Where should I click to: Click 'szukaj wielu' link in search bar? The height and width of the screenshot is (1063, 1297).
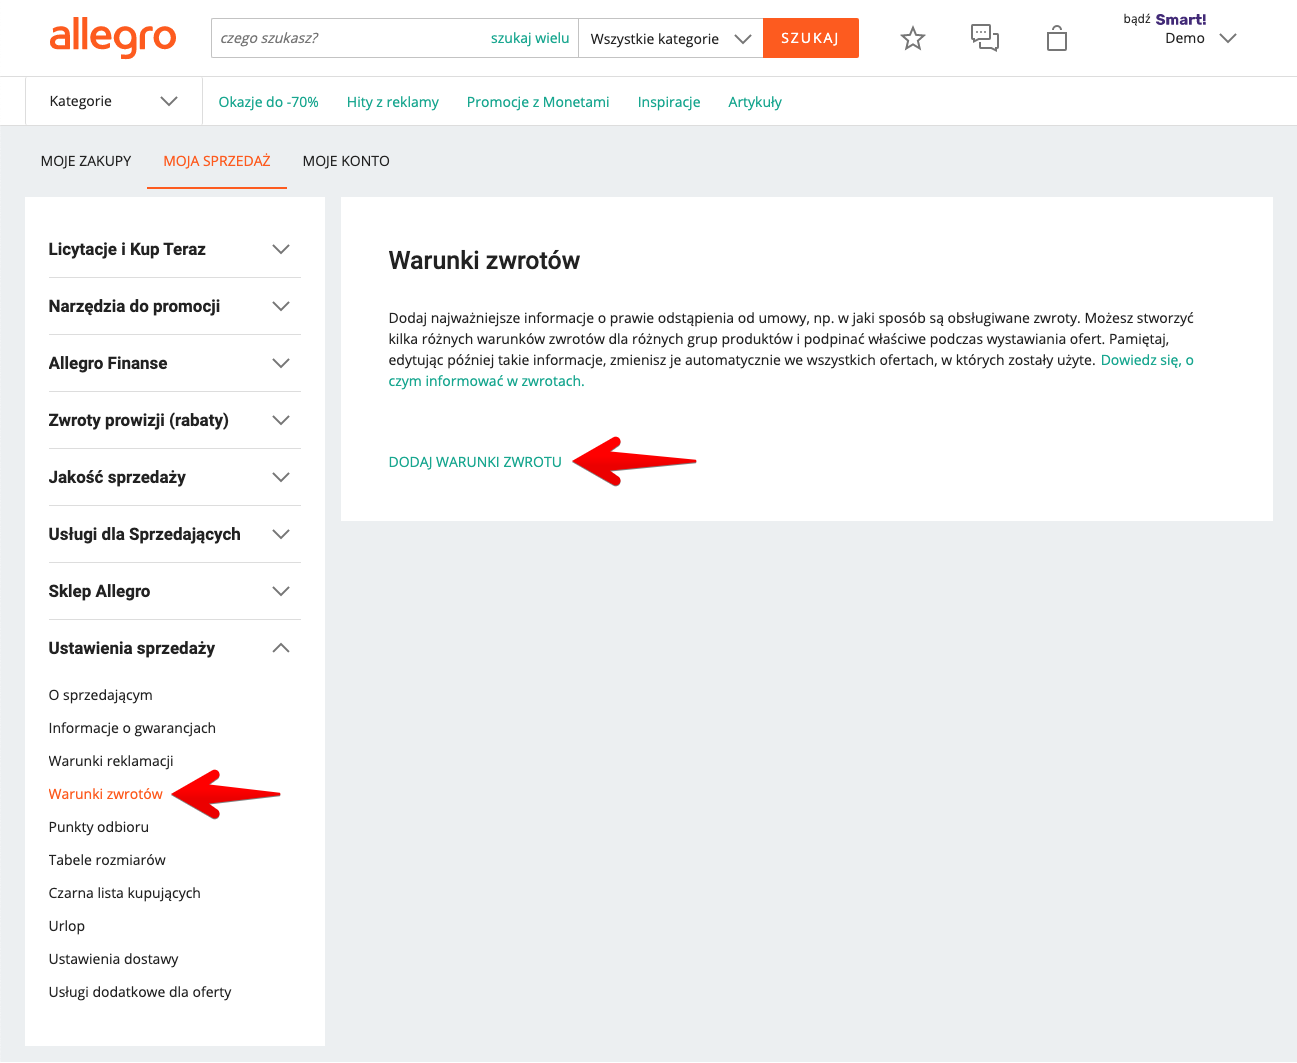[x=530, y=38]
